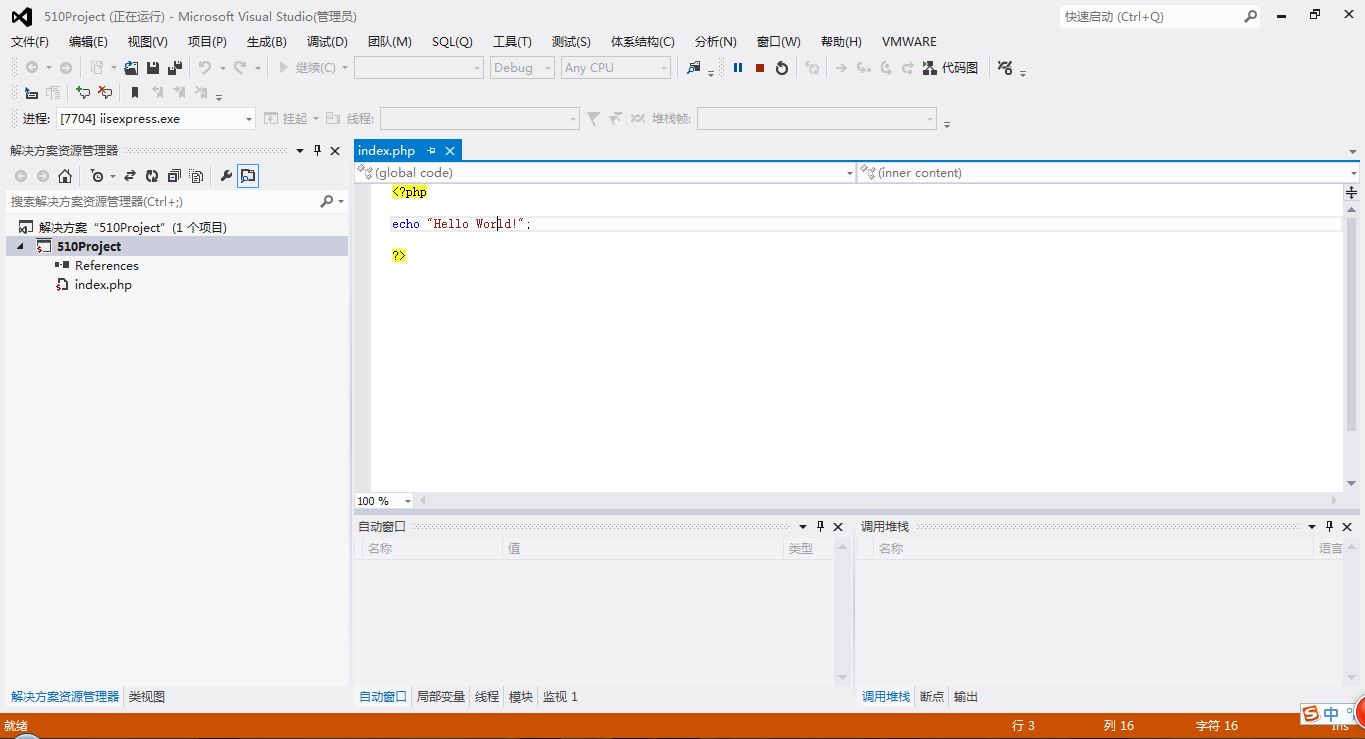Screen dimensions: 1365x739
Task: Toggle a bookmark on the current line
Action: 134,93
